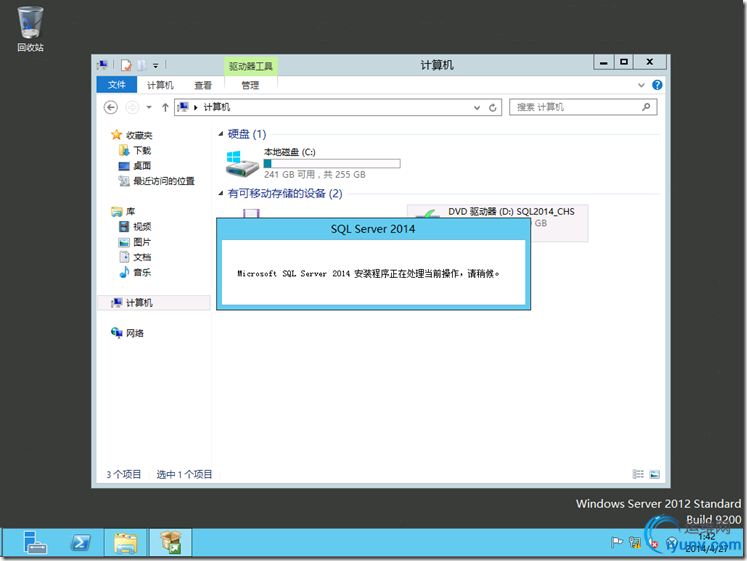
Task: Go up one level with up arrow
Action: 165,108
